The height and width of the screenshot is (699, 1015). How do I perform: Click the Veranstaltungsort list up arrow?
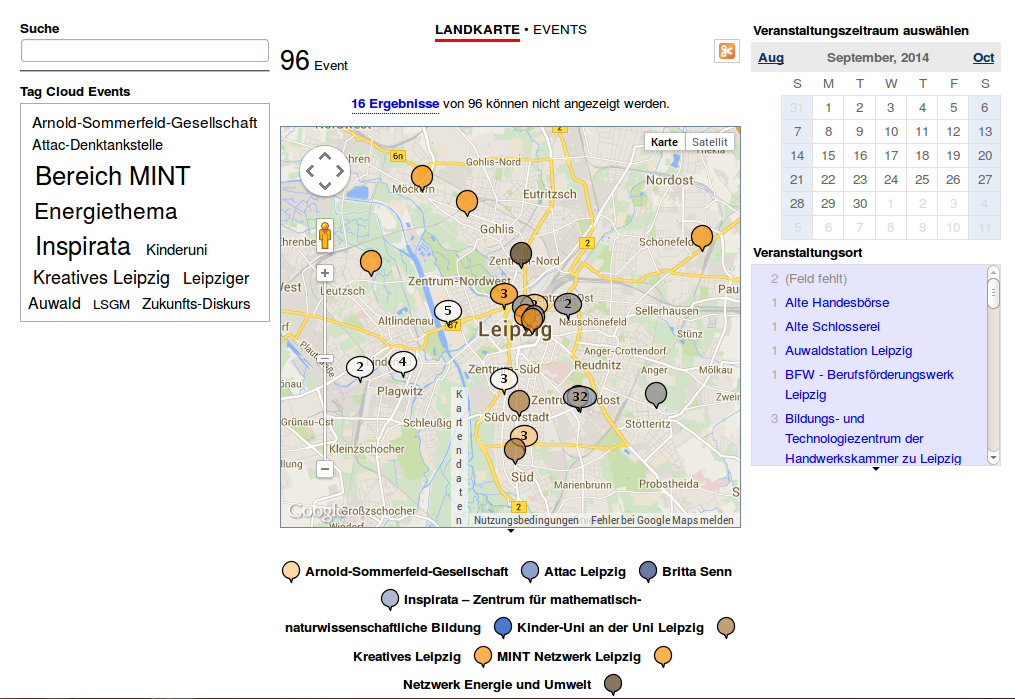click(994, 270)
